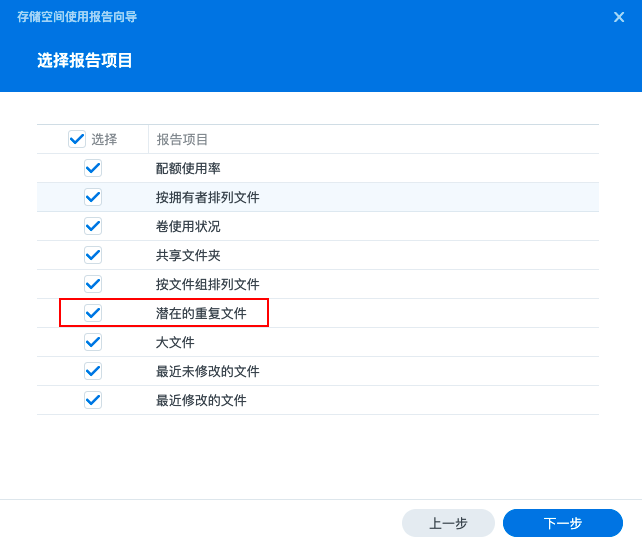Click the 最近修改的文件 row label
The image size is (642, 545).
(x=201, y=400)
